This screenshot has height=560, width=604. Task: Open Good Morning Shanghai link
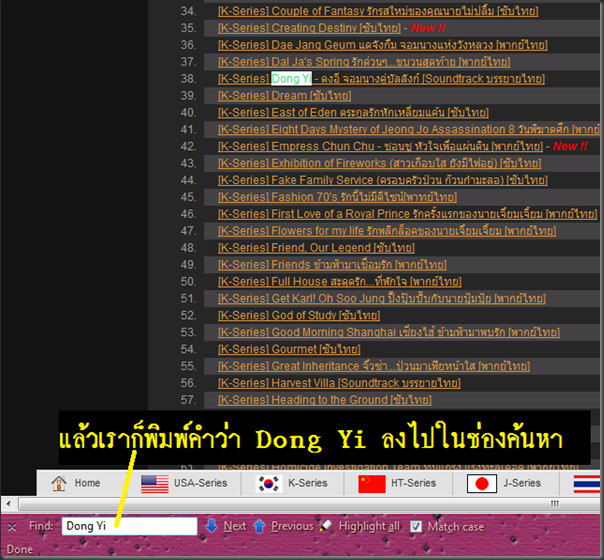[x=389, y=333]
